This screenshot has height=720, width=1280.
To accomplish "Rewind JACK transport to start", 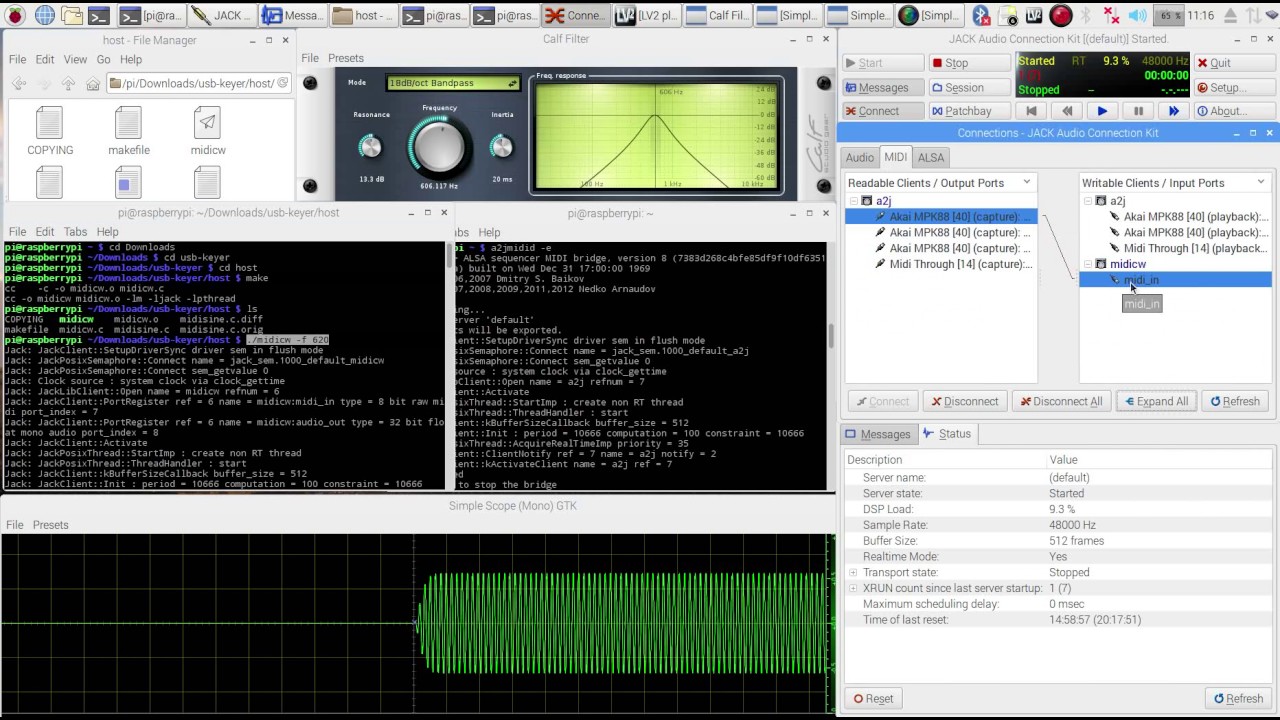I will pos(1031,111).
